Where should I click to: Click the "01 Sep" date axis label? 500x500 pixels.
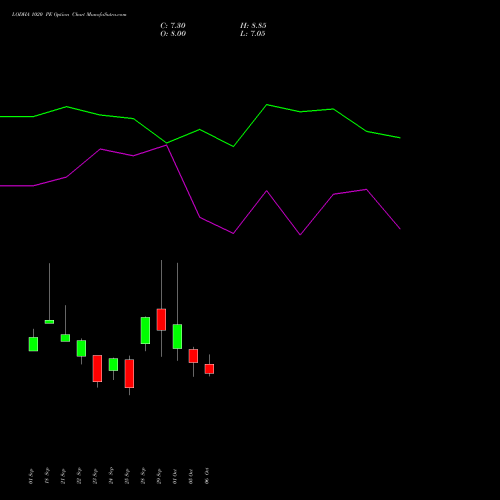(31, 476)
